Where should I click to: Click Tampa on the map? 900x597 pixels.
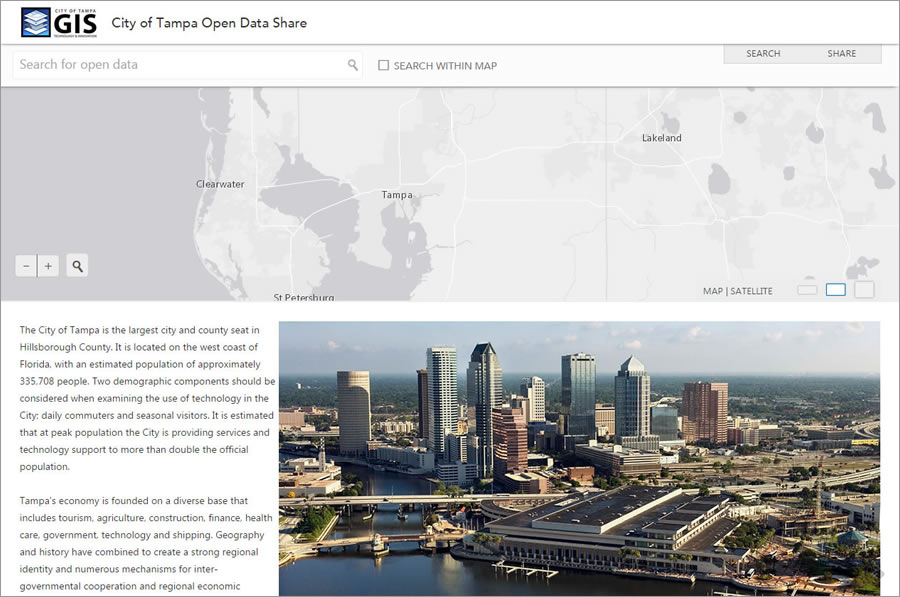coord(396,195)
